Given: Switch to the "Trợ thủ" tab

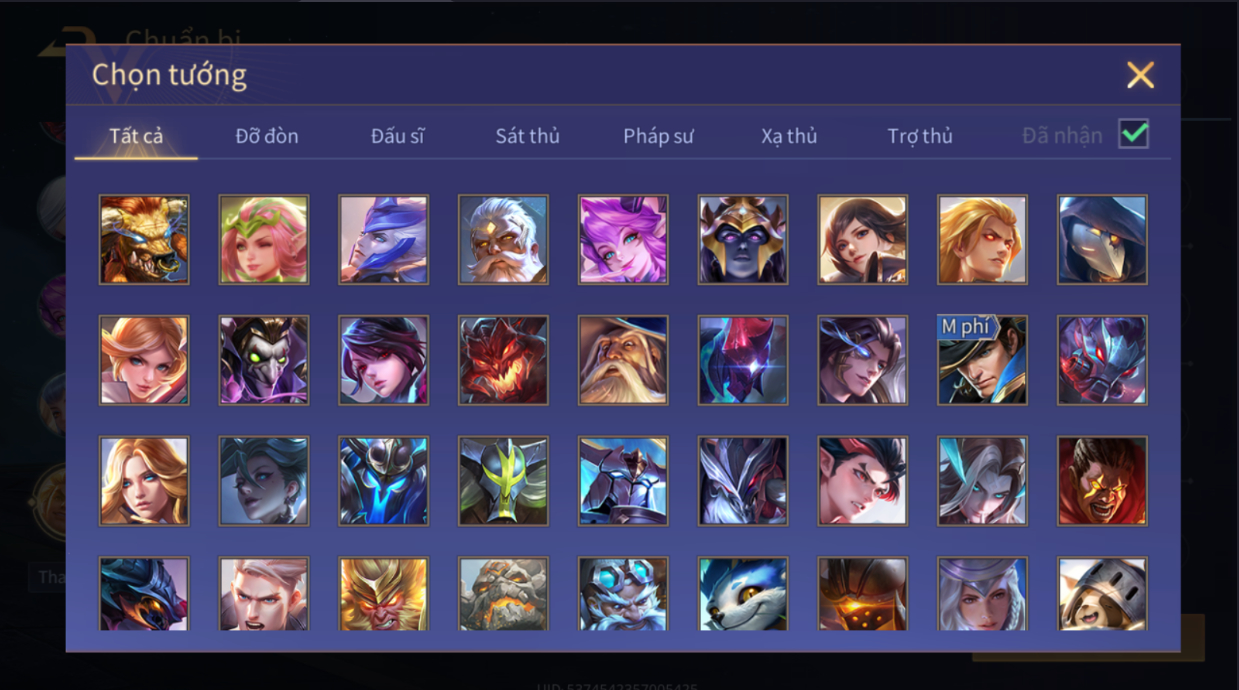Looking at the screenshot, I should pos(920,136).
